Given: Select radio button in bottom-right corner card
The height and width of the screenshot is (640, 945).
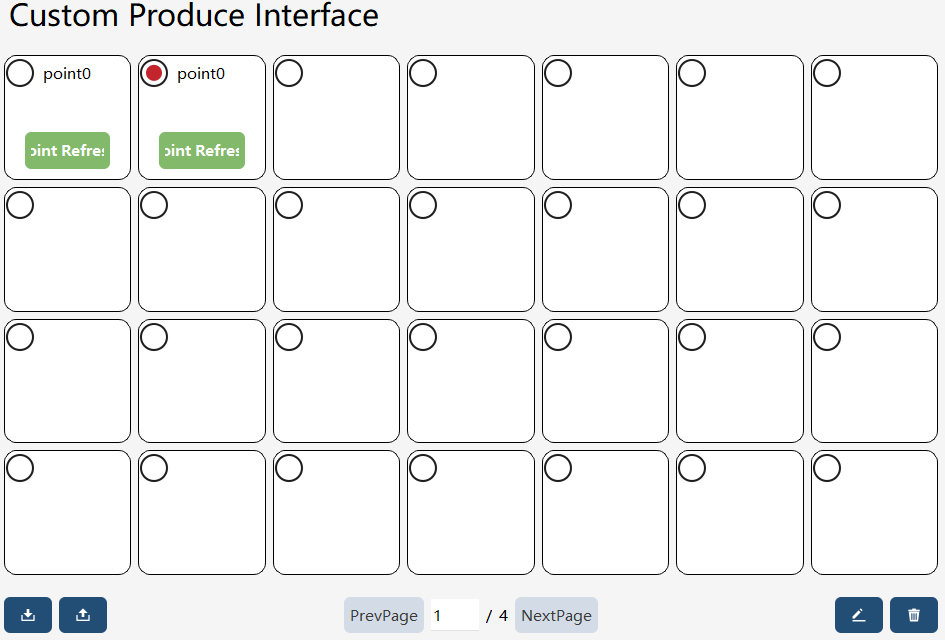Looking at the screenshot, I should (827, 468).
